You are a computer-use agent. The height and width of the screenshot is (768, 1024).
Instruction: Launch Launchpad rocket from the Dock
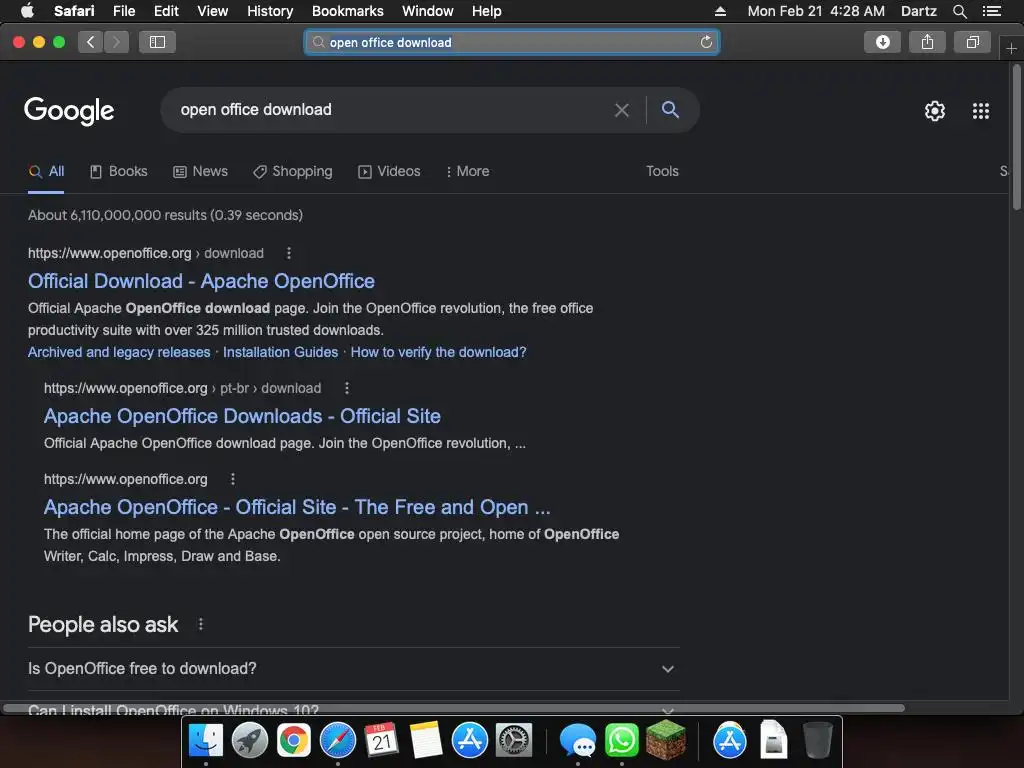coord(249,741)
